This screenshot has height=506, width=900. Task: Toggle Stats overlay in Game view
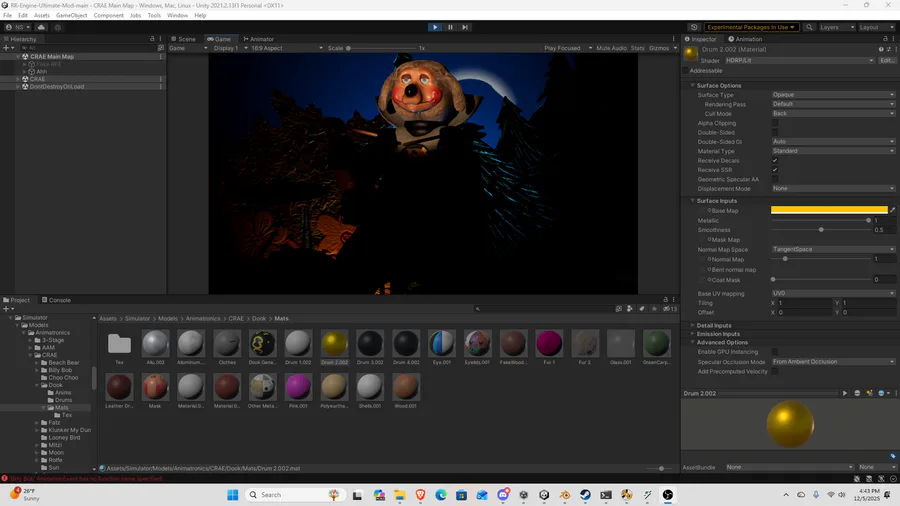pos(638,48)
